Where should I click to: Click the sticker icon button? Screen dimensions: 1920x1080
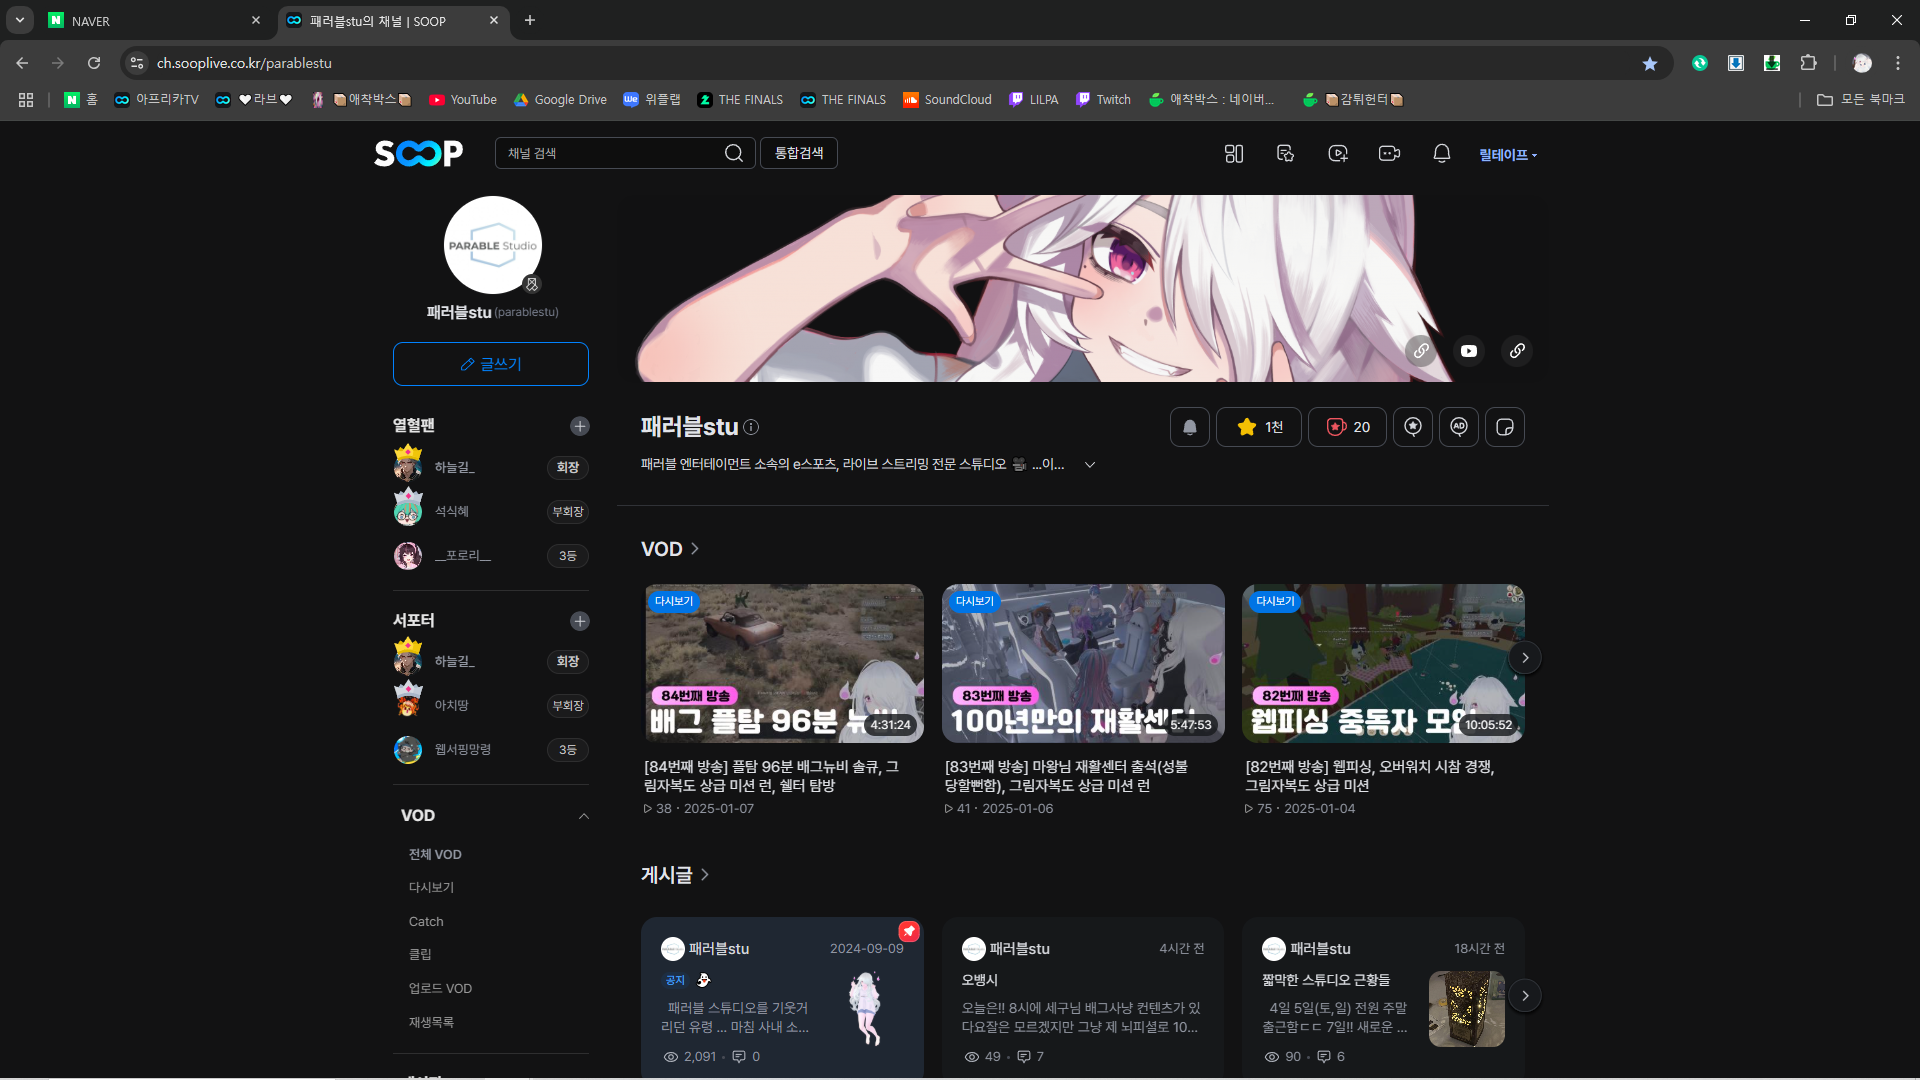point(1505,427)
